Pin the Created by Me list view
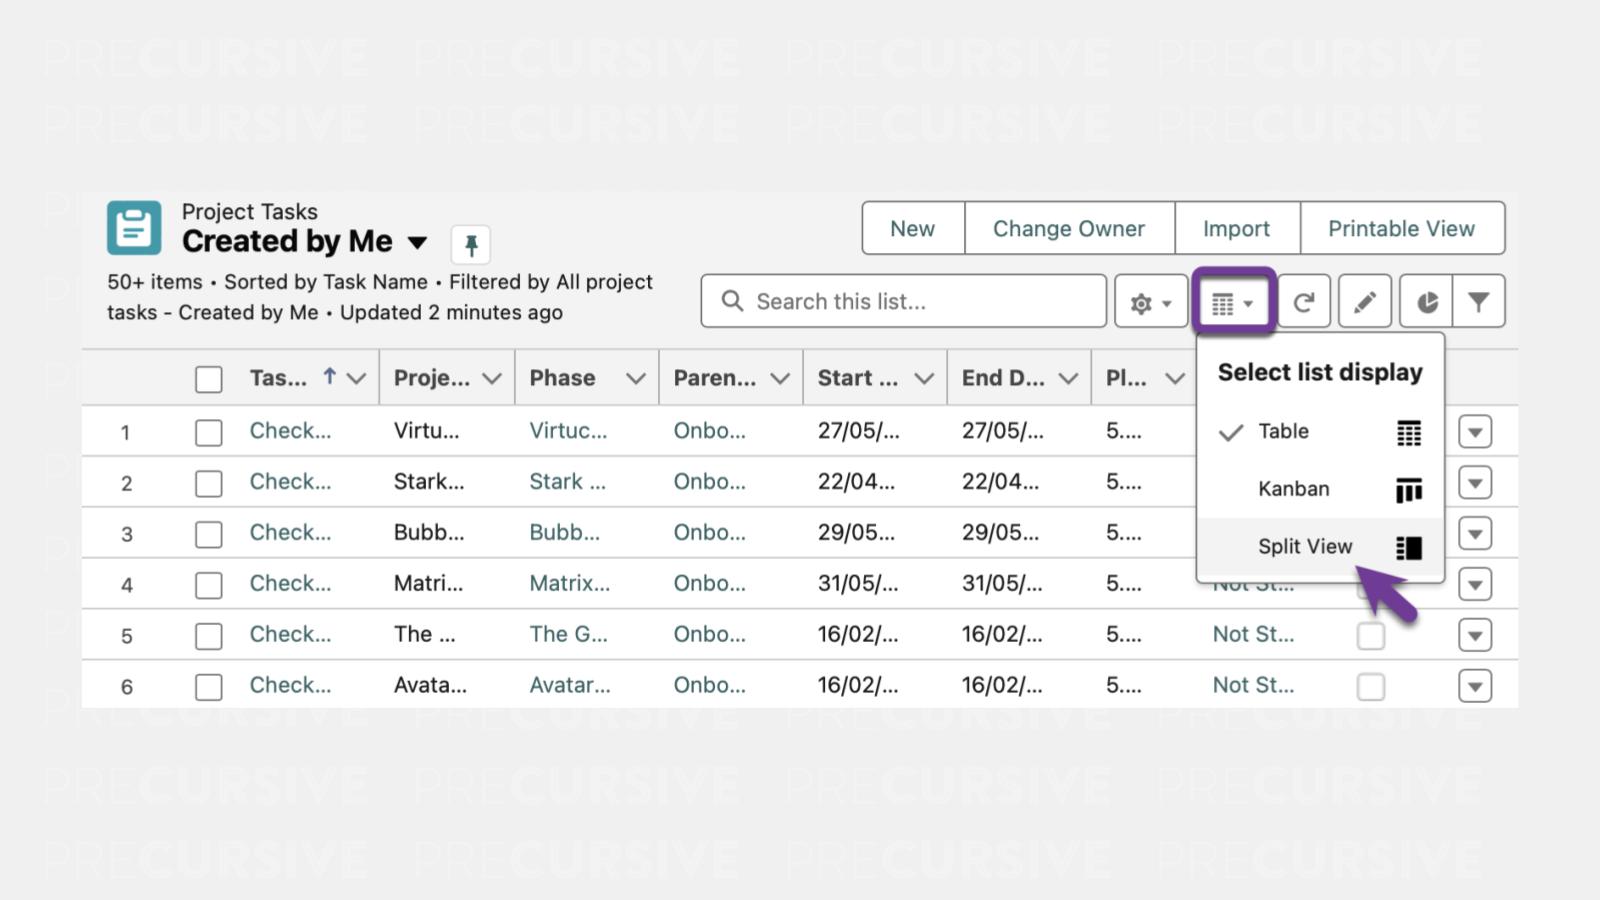Screen dimensions: 1600x900 pyautogui.click(x=471, y=244)
